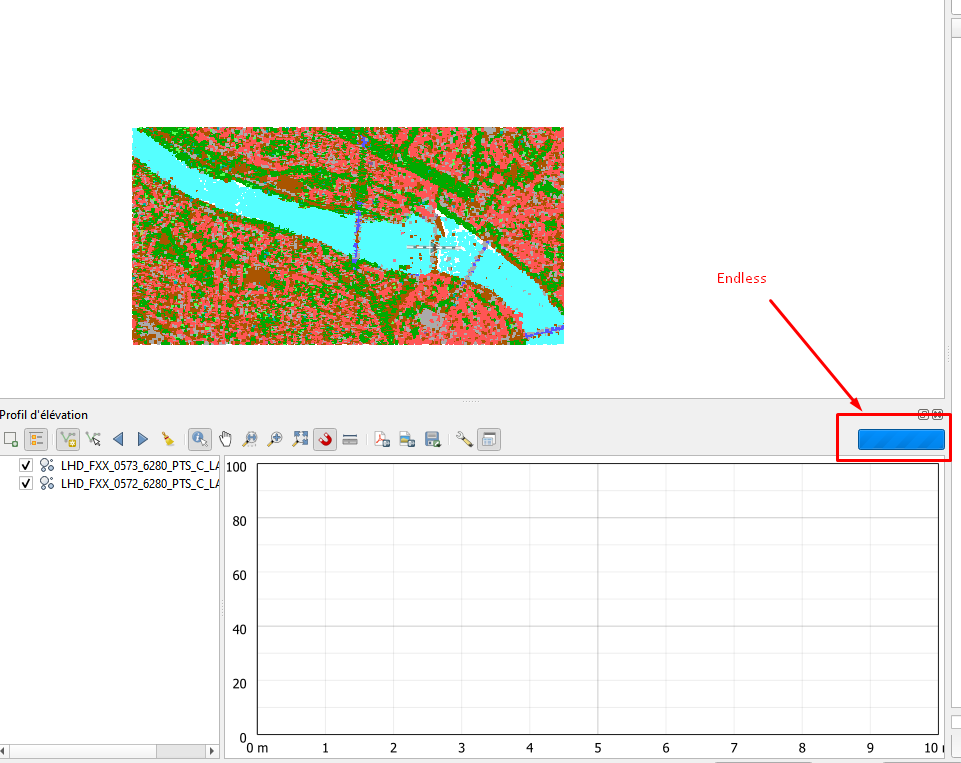Zoom to full profile extent

point(301,438)
